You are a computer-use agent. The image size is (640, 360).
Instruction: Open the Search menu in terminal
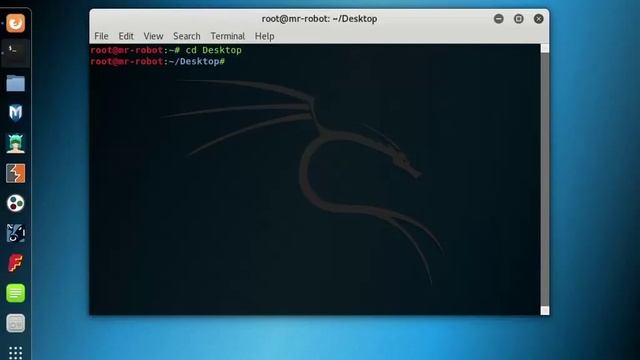pyautogui.click(x=187, y=36)
